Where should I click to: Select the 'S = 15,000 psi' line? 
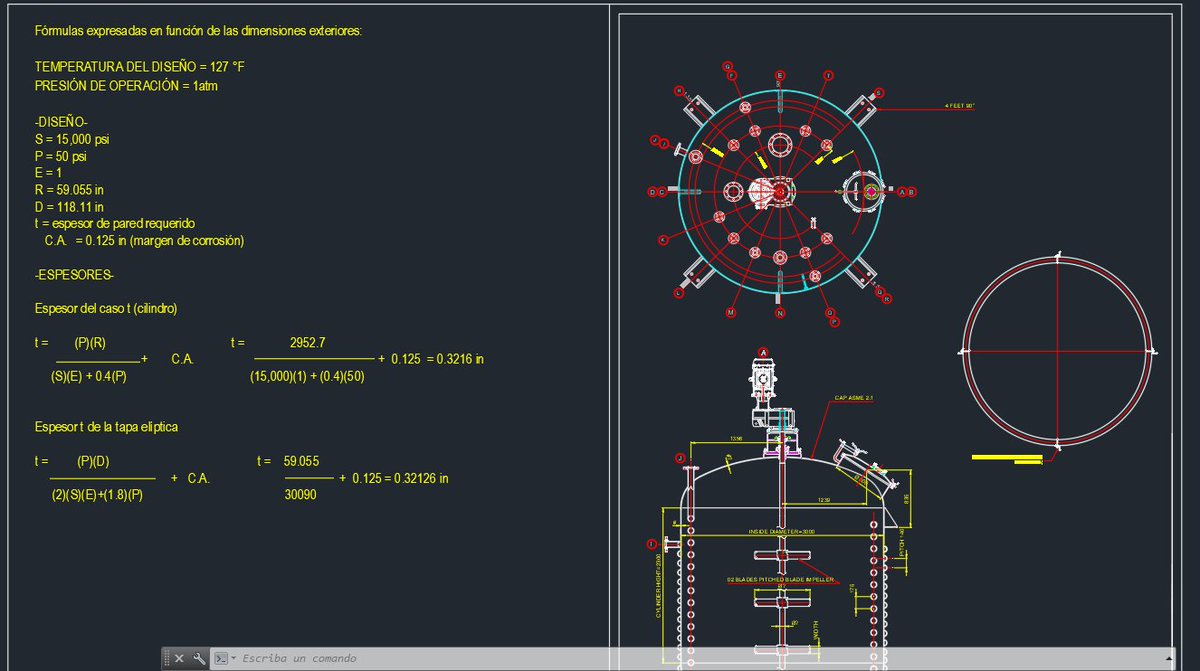point(72,139)
